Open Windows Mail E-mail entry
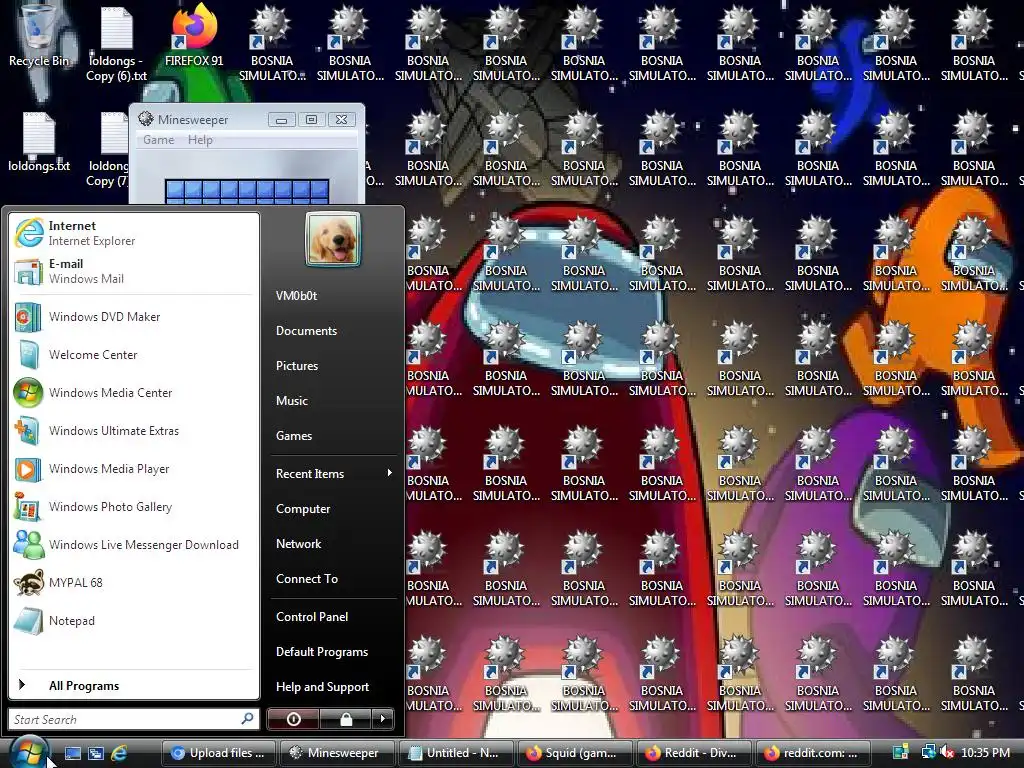 tap(134, 271)
